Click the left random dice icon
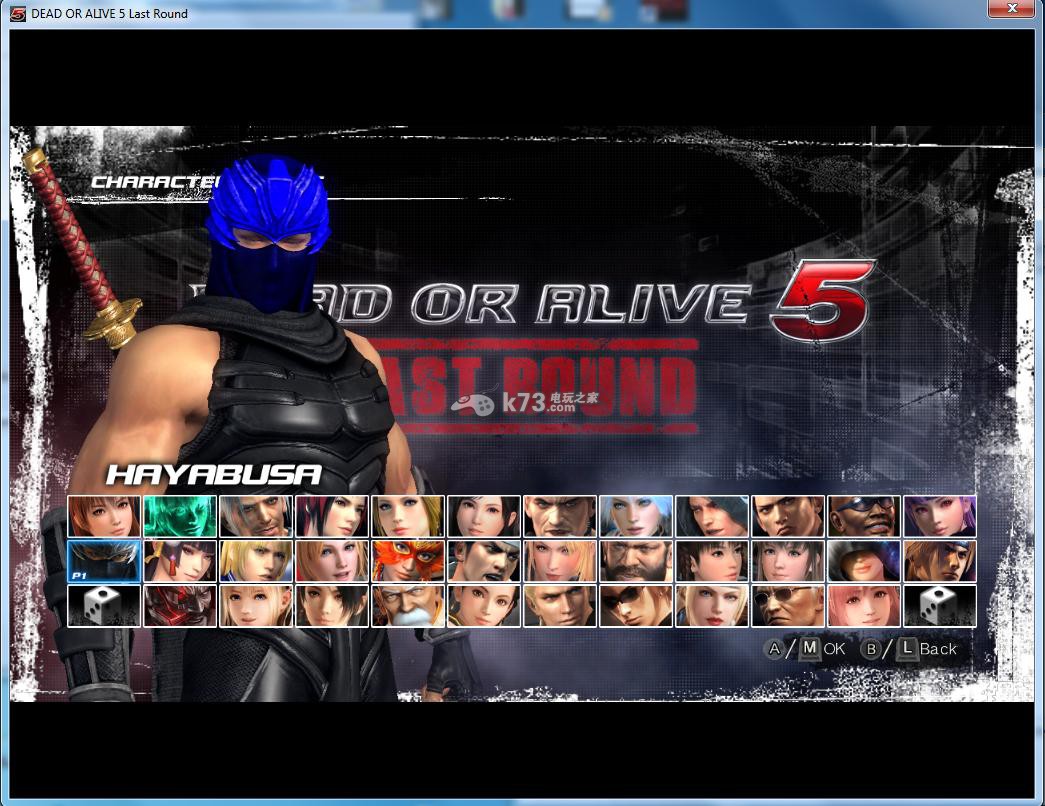The image size is (1045, 806). coord(104,605)
